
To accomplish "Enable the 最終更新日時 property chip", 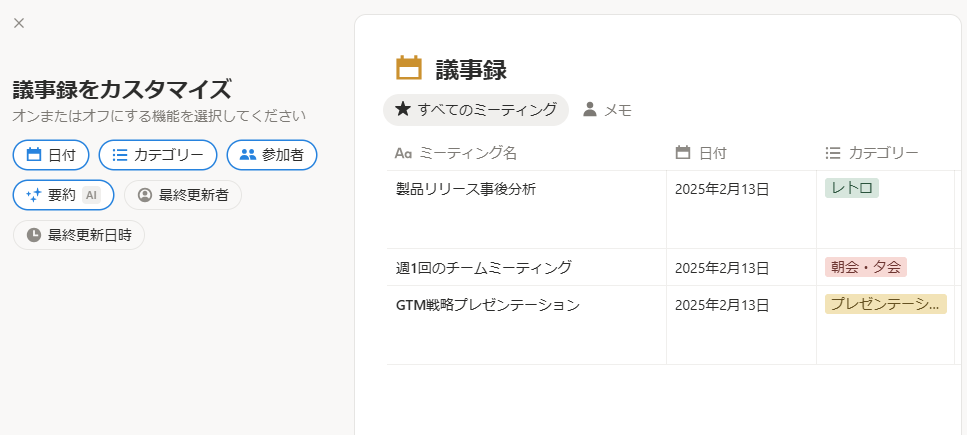I will [x=79, y=235].
